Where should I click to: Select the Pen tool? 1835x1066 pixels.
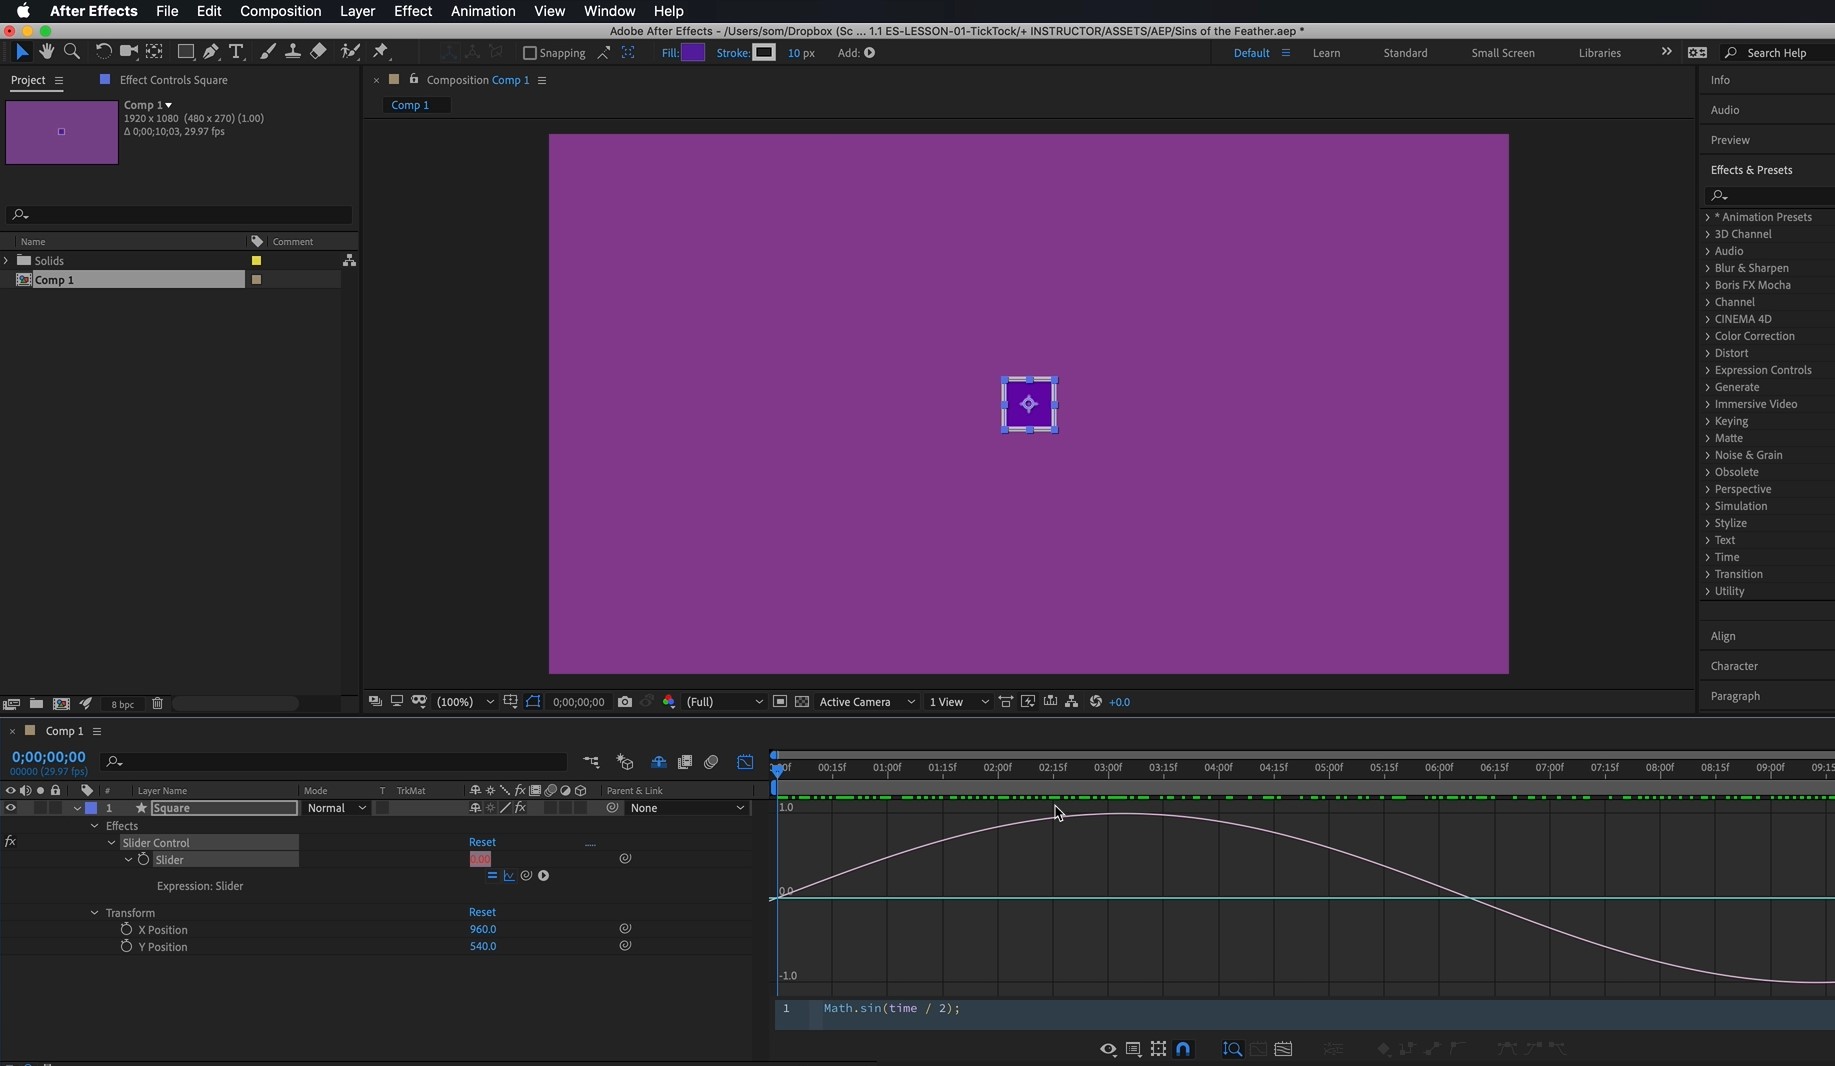pos(211,52)
